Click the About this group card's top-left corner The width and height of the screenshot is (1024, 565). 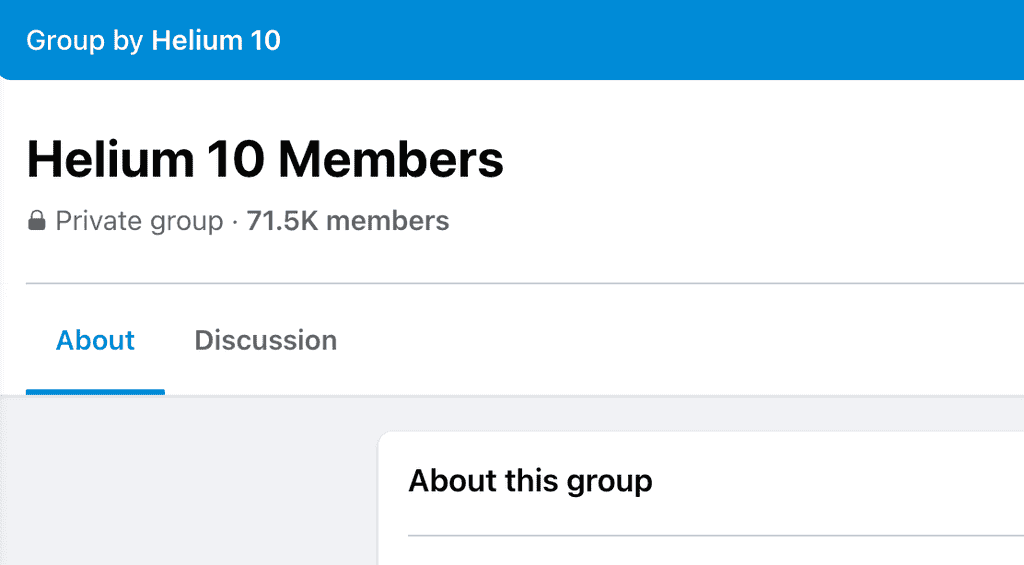pos(387,440)
